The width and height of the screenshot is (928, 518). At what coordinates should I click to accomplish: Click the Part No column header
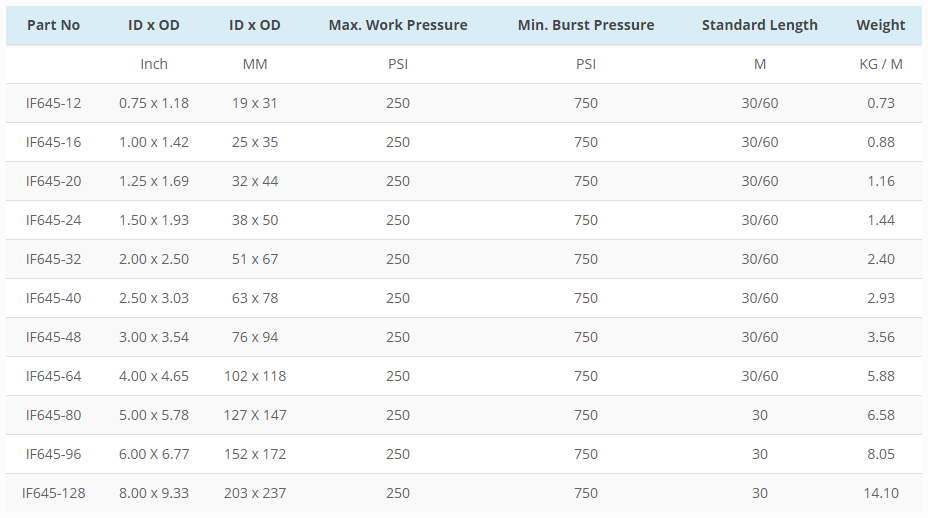coord(53,25)
